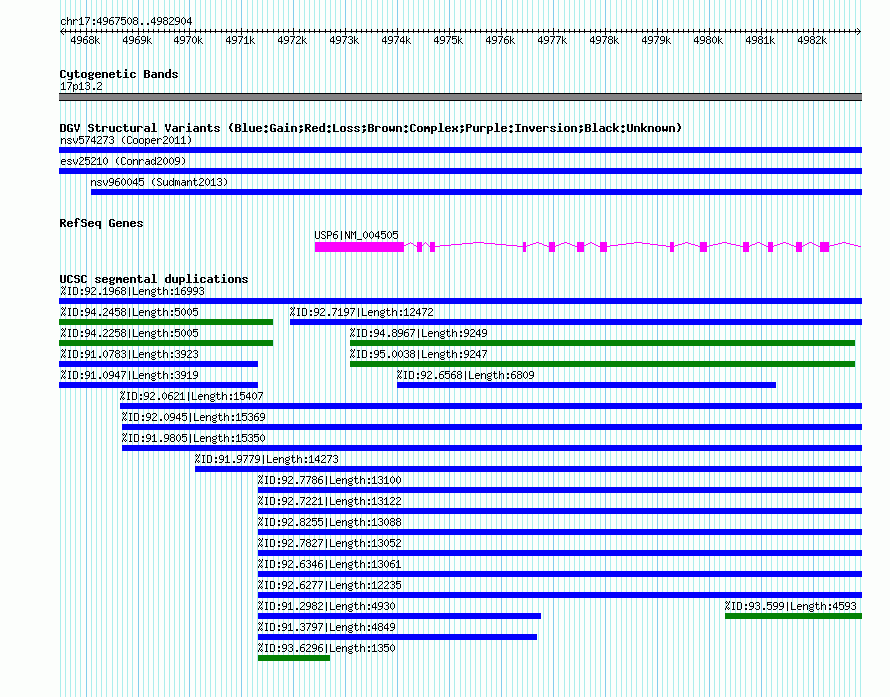
Task: Click the chr17:4967508..4982904 coordinate label
Action: coord(126,22)
